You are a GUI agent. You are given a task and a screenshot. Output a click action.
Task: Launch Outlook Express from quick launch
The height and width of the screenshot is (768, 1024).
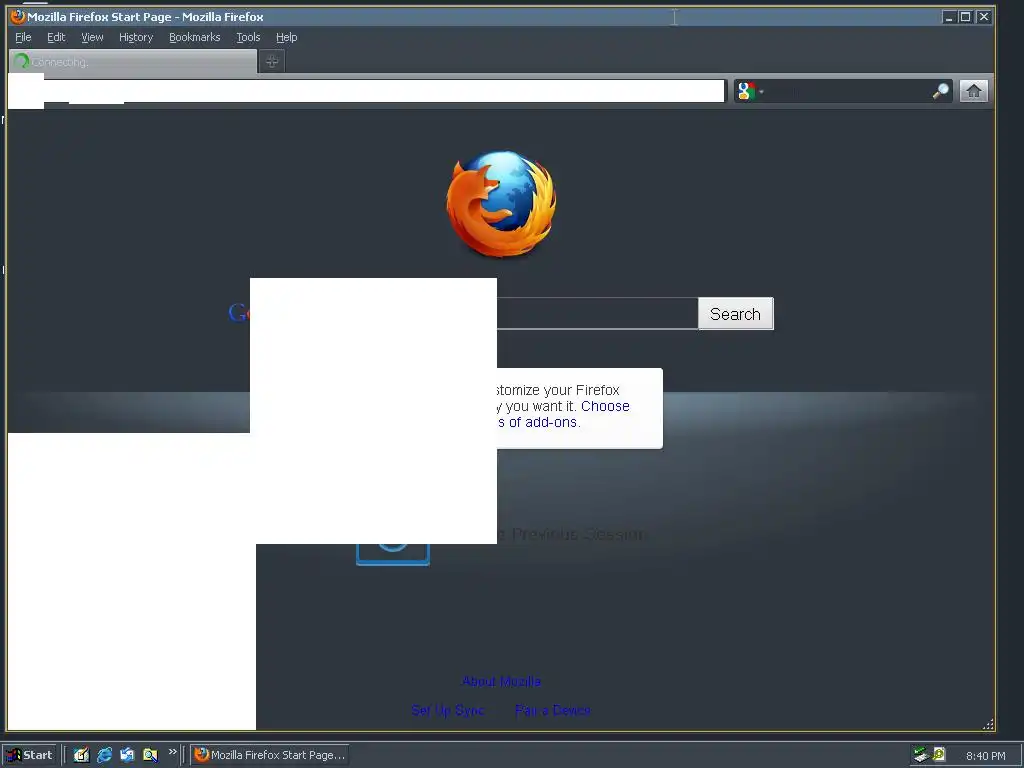pyautogui.click(x=127, y=755)
